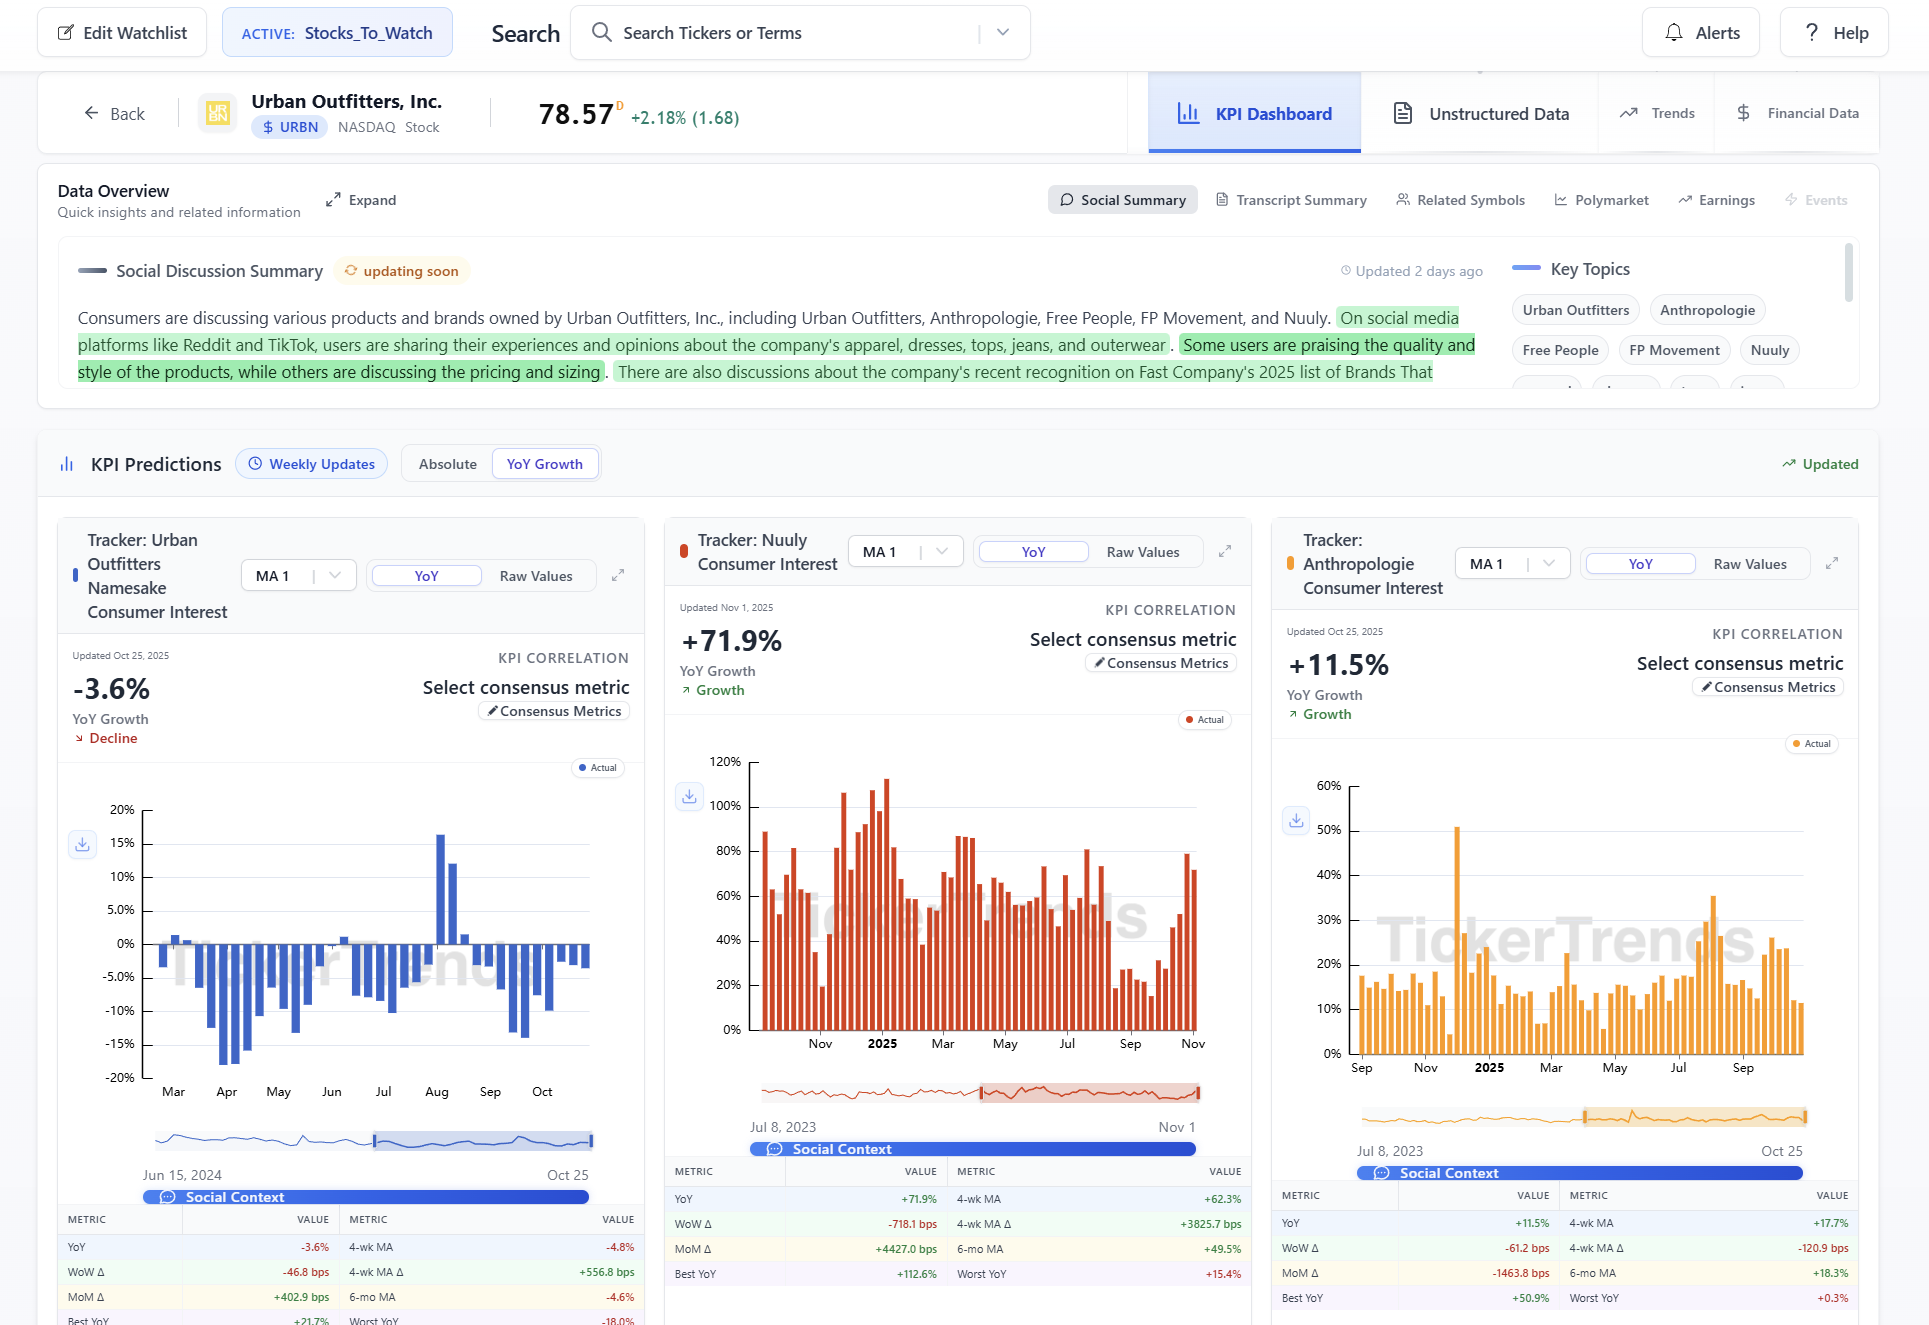Screen dimensions: 1929x1325
Task: Download the Anthropologie Consumer Interest chart
Action: (x=1296, y=820)
